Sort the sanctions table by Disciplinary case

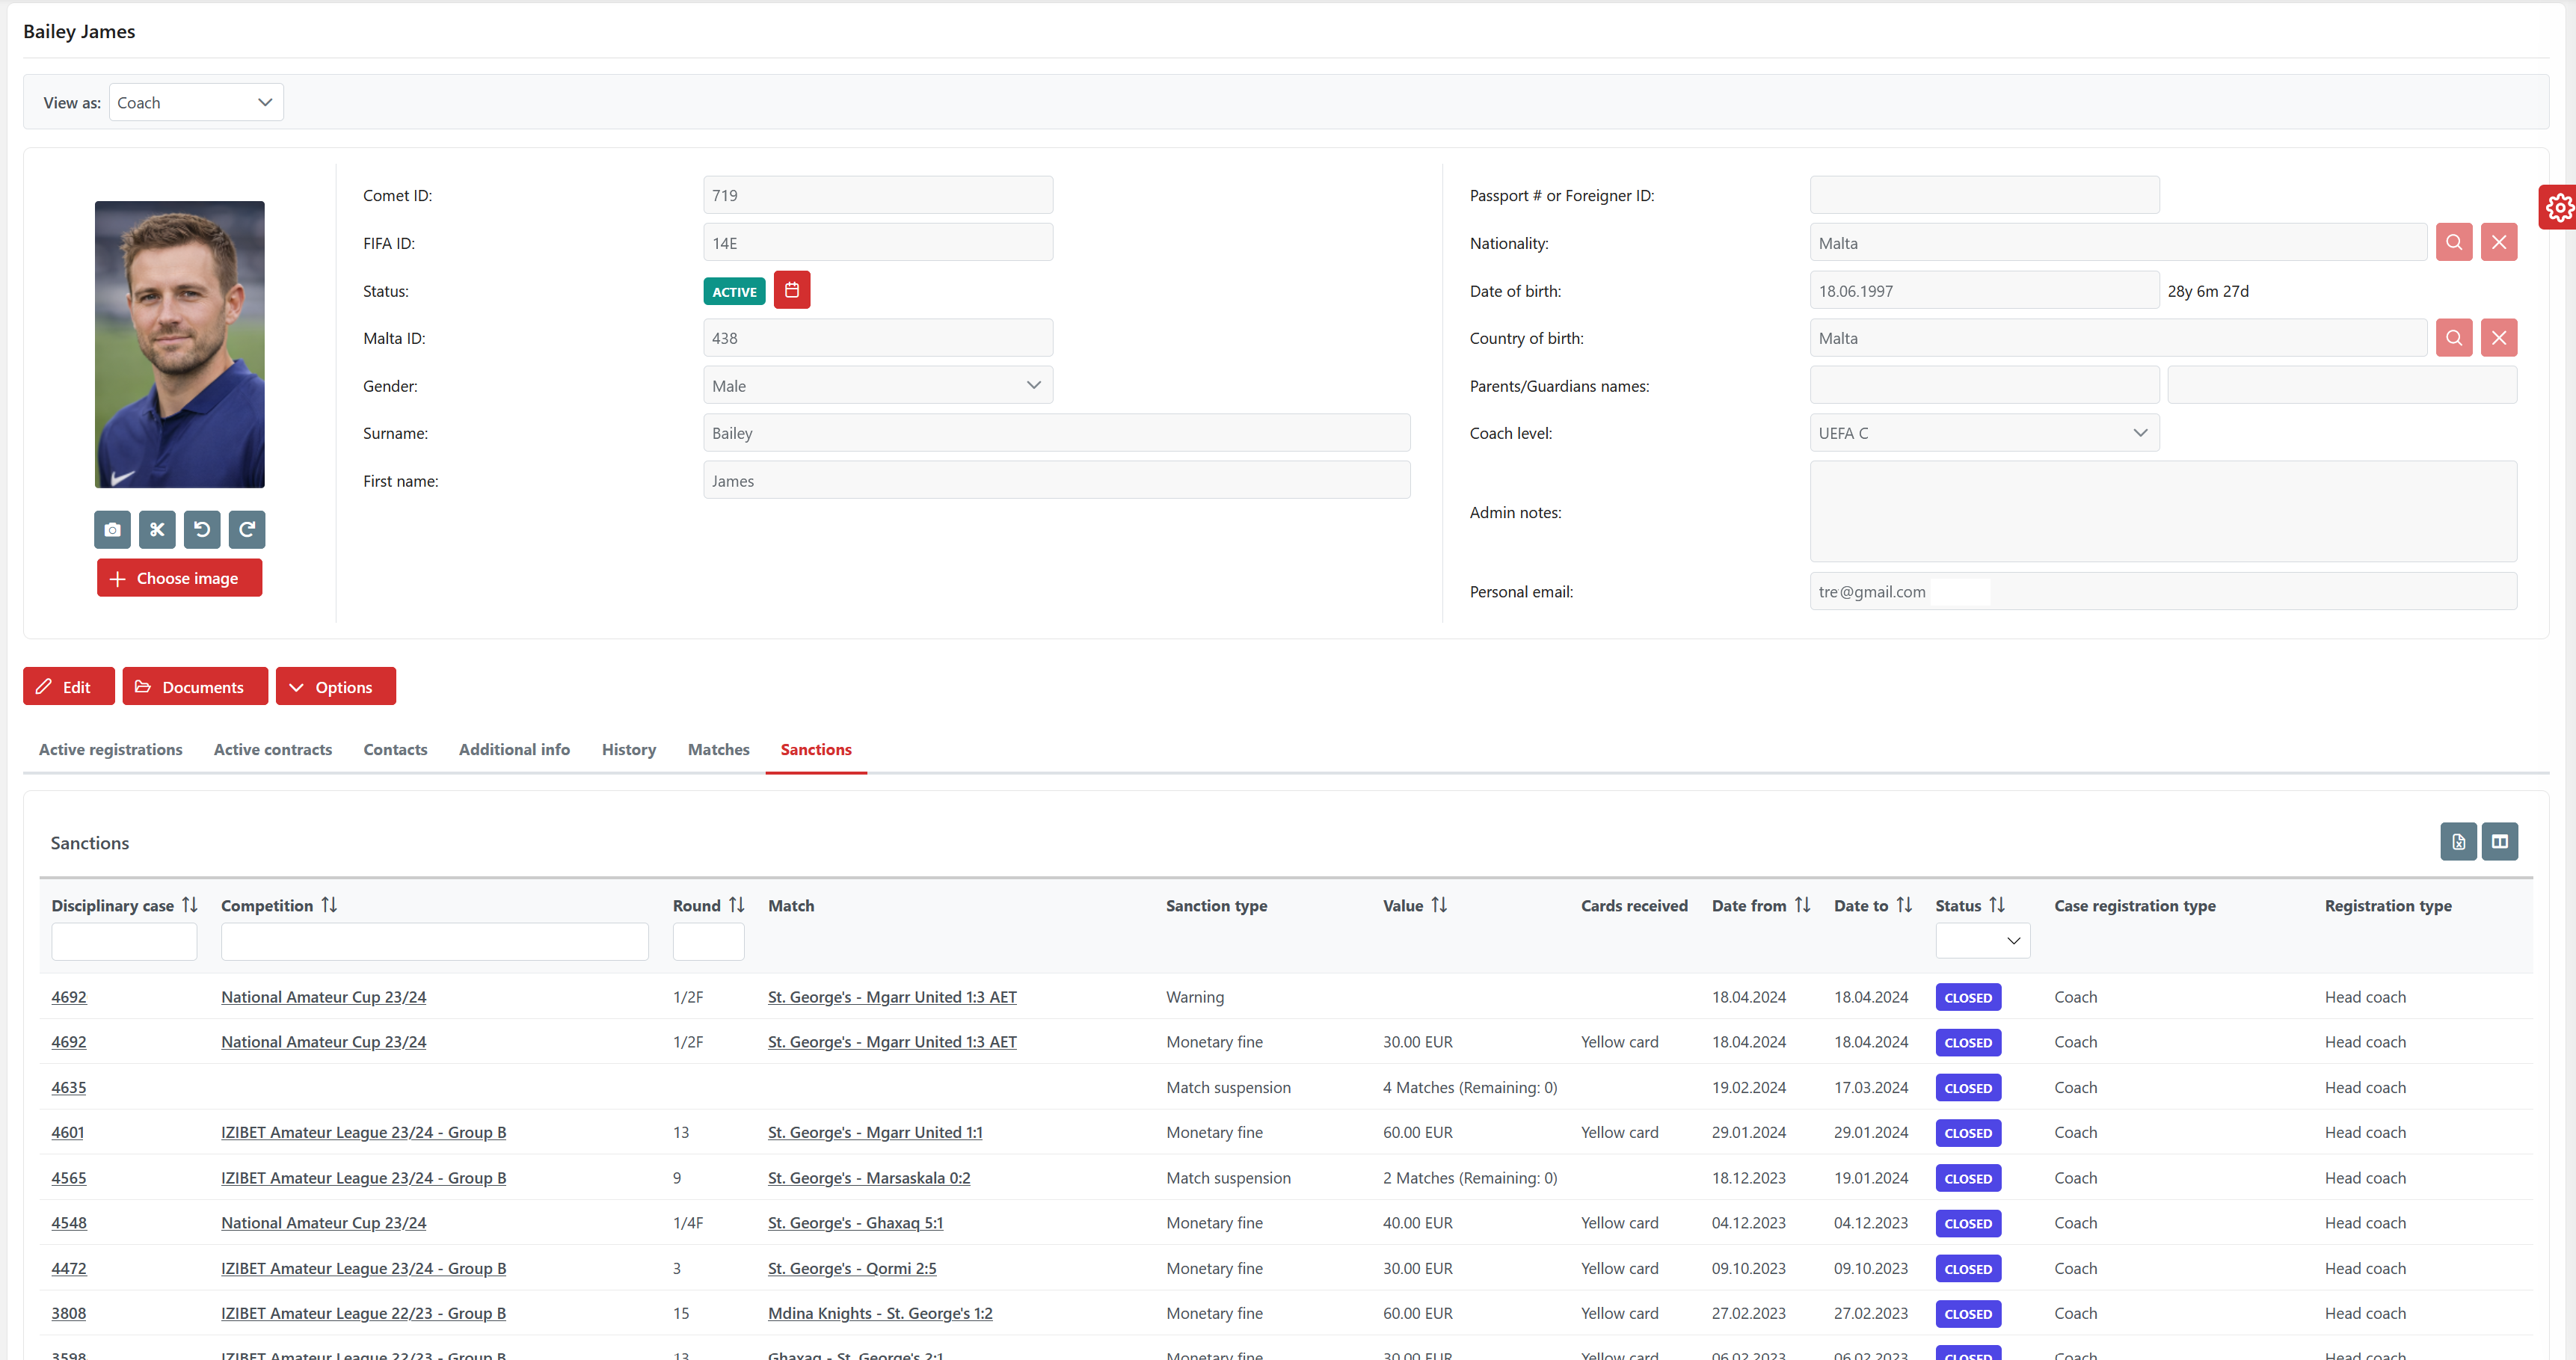point(190,905)
